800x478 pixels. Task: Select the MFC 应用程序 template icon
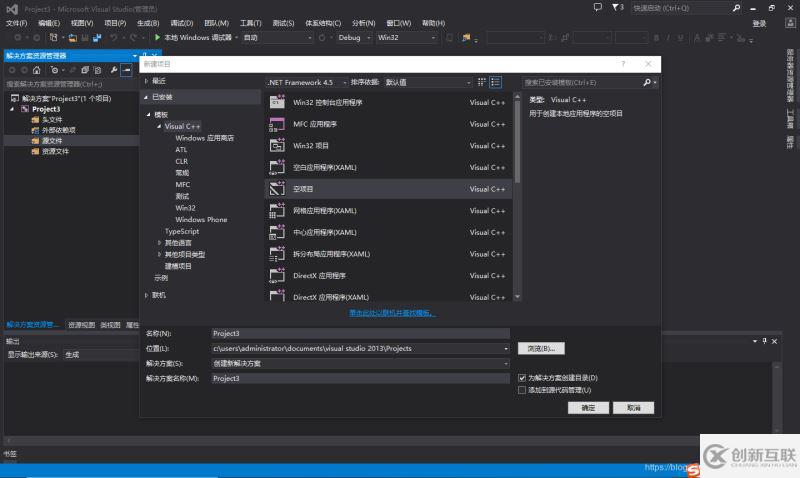(277, 124)
